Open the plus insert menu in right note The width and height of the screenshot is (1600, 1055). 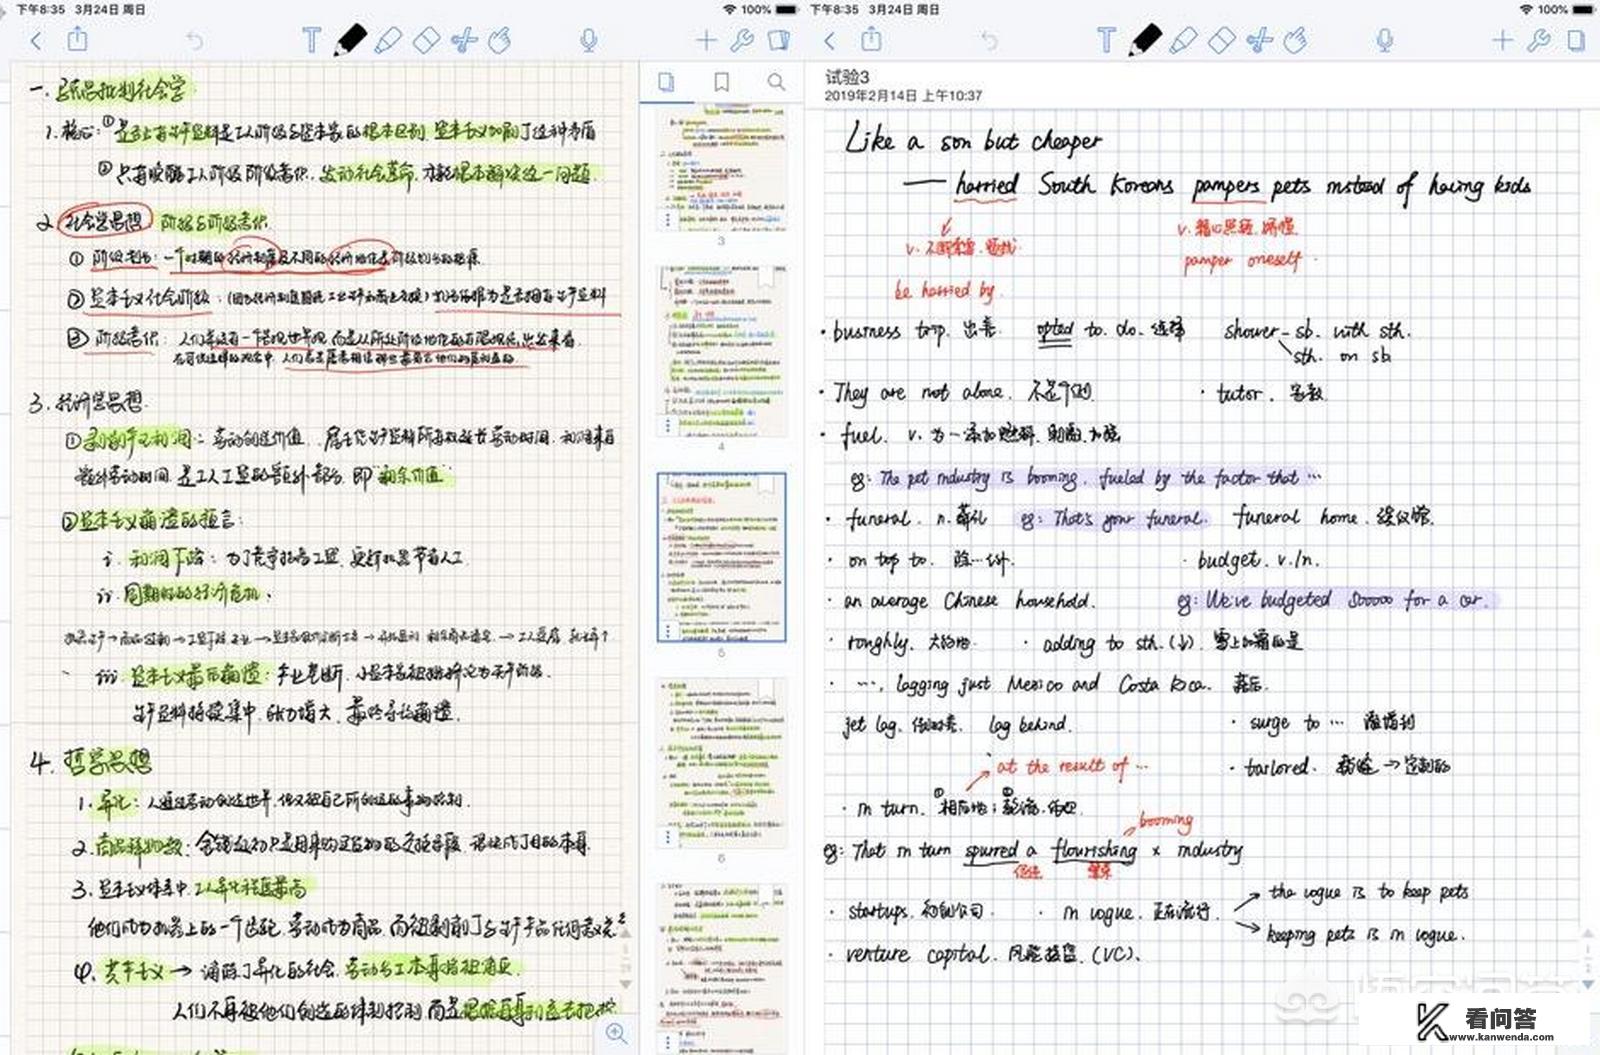(x=1502, y=40)
